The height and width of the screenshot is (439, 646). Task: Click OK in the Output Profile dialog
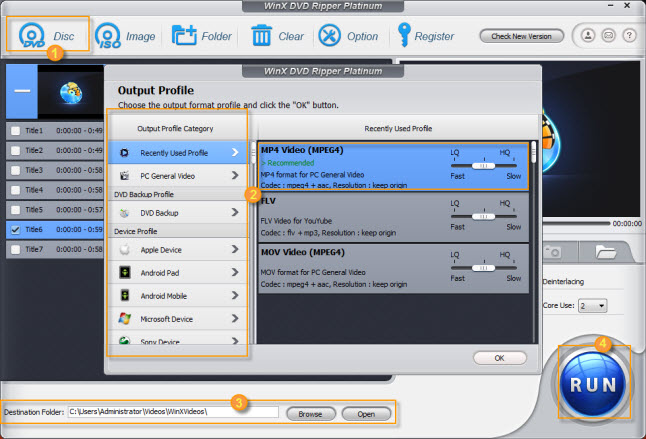tap(499, 358)
